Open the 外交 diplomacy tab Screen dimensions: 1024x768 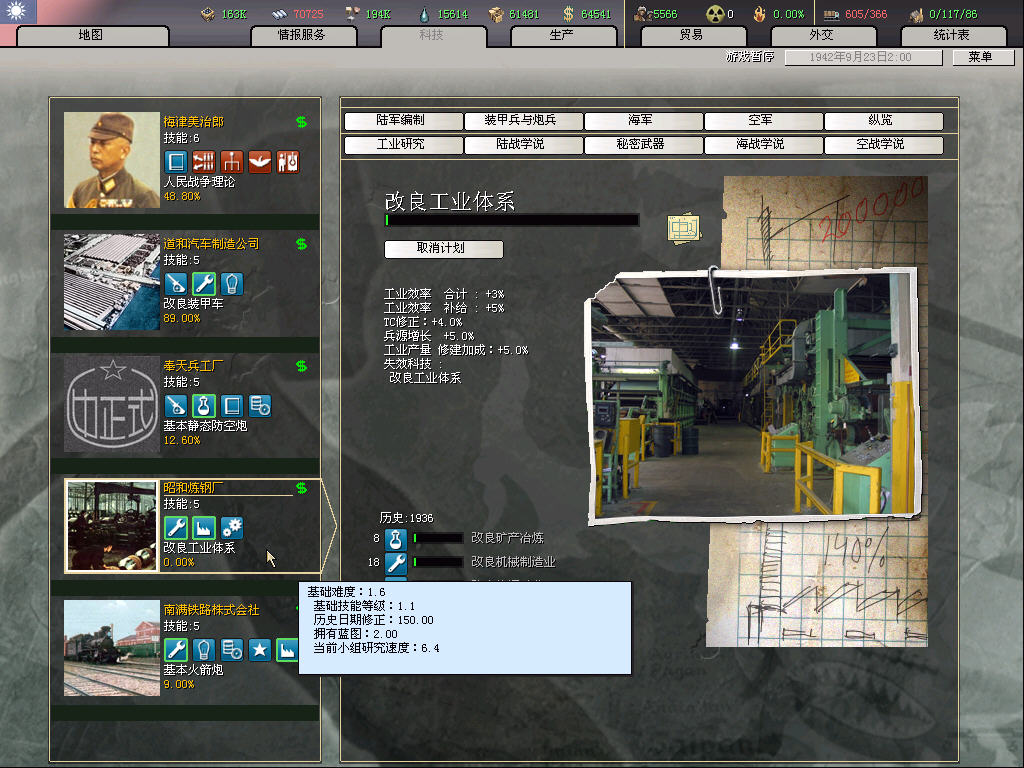[x=823, y=35]
